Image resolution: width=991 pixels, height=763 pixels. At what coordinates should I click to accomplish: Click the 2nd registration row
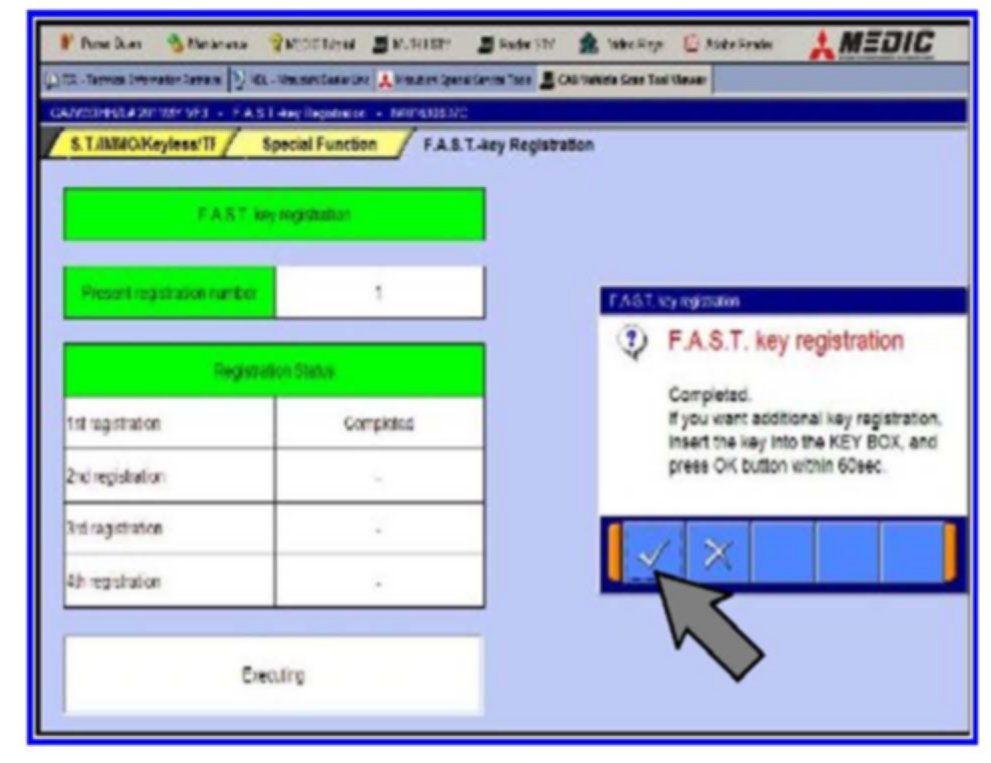coord(274,476)
